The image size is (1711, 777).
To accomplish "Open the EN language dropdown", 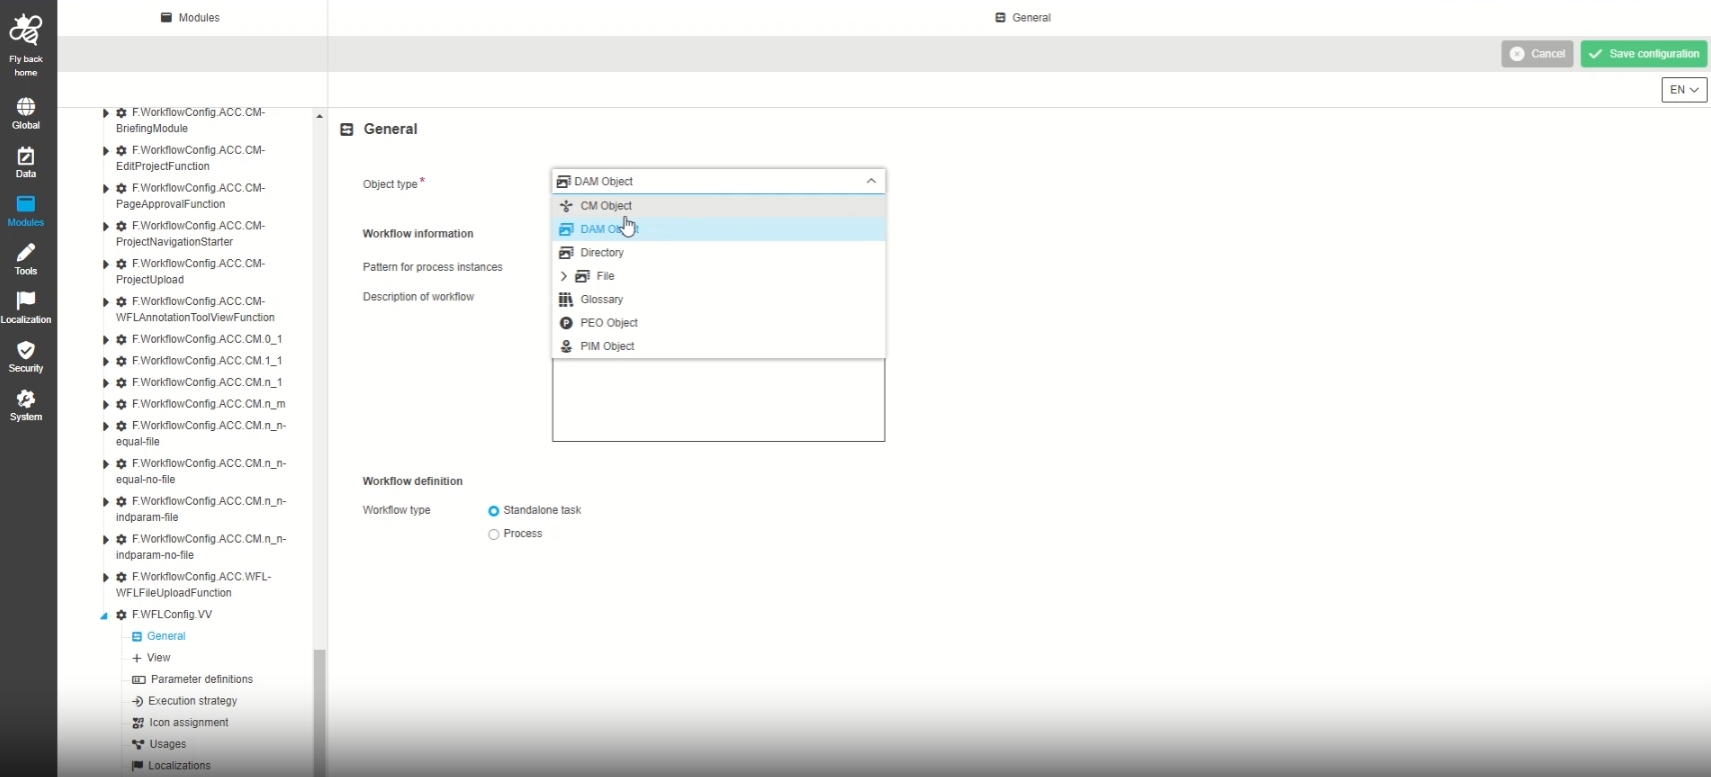I will click(x=1684, y=90).
